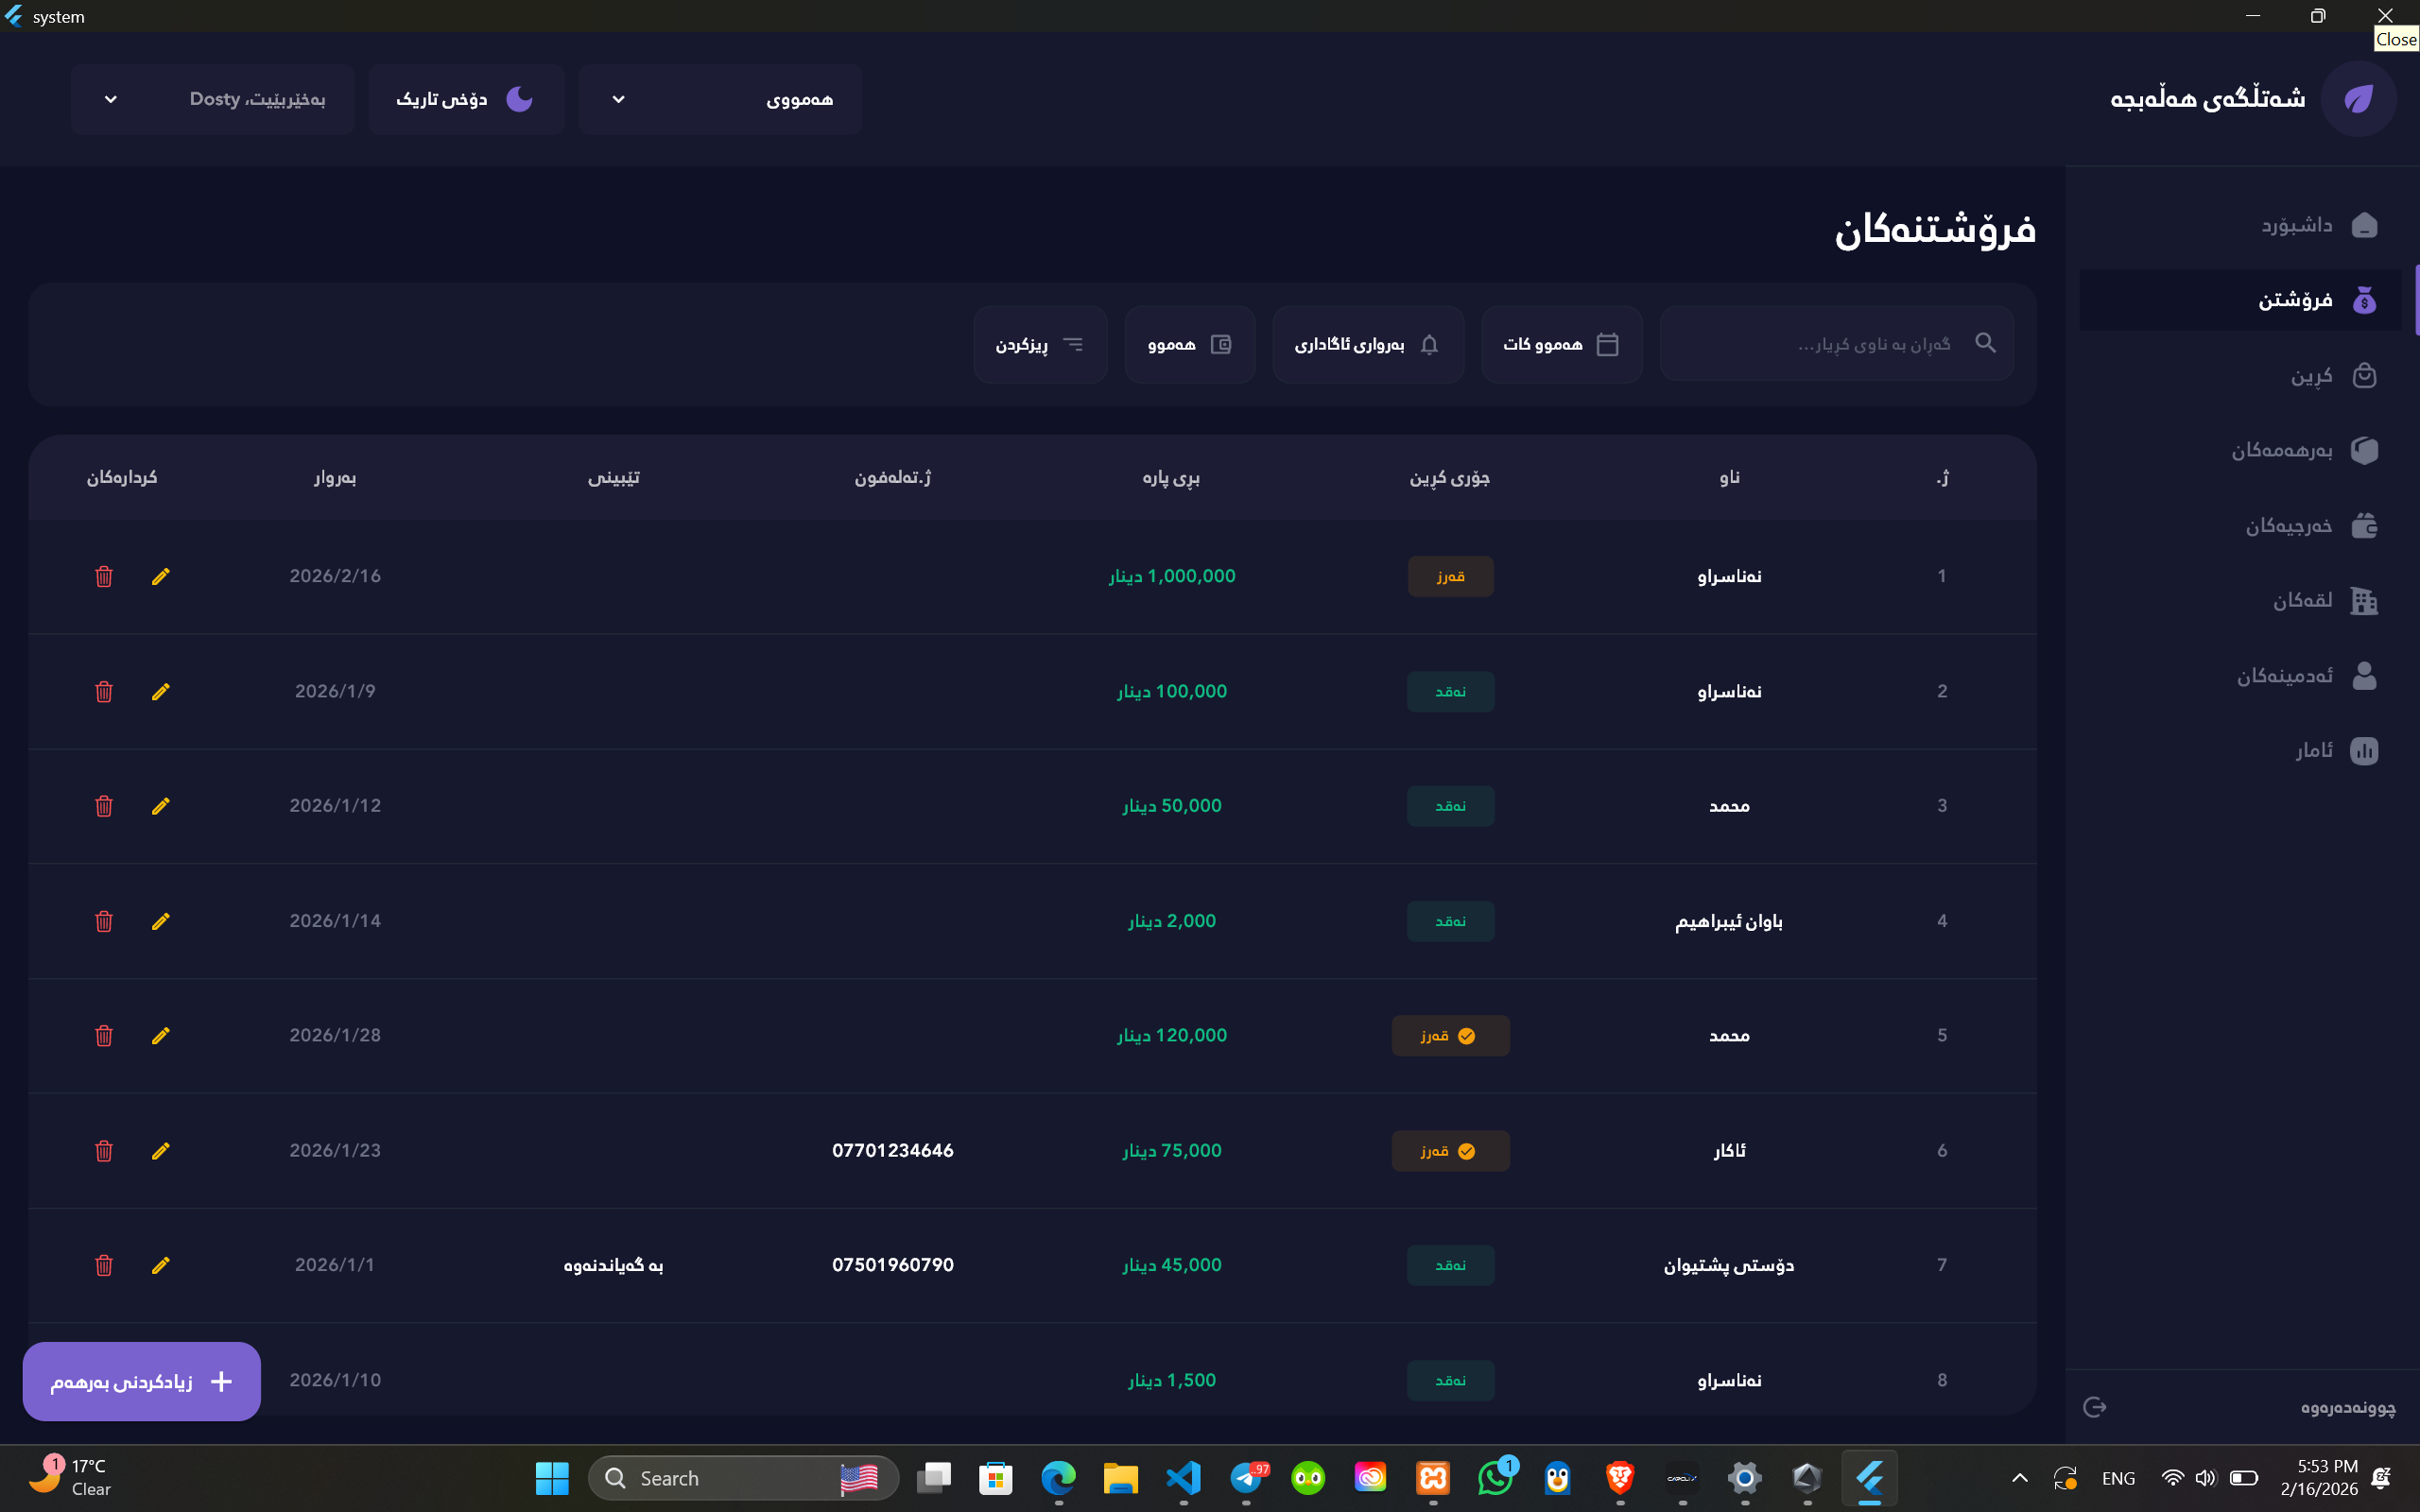
Task: Click the delete trash icon in row 1
Action: click(x=103, y=576)
